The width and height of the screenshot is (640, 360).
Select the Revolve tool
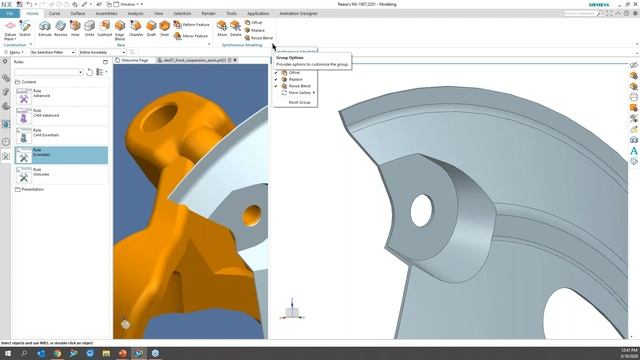click(x=60, y=29)
